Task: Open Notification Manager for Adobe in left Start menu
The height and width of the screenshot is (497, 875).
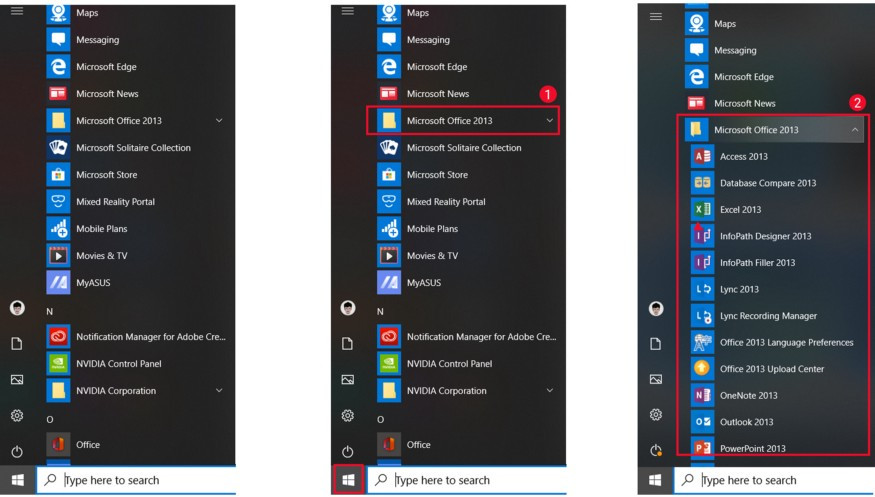Action: click(x=136, y=337)
